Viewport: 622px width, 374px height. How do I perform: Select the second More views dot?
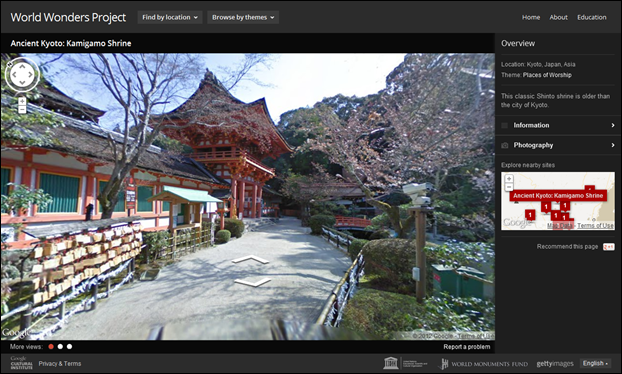[x=60, y=347]
